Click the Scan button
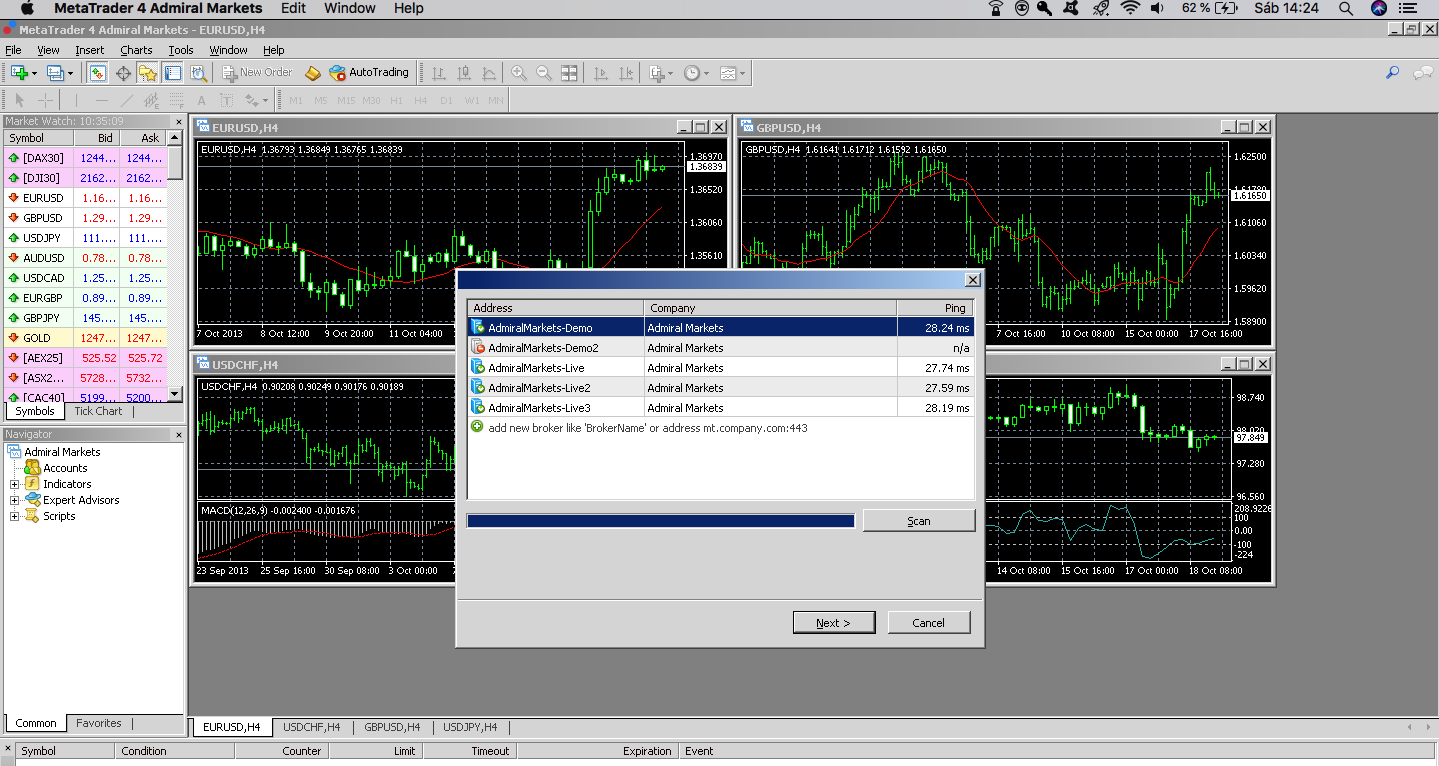 pos(918,521)
